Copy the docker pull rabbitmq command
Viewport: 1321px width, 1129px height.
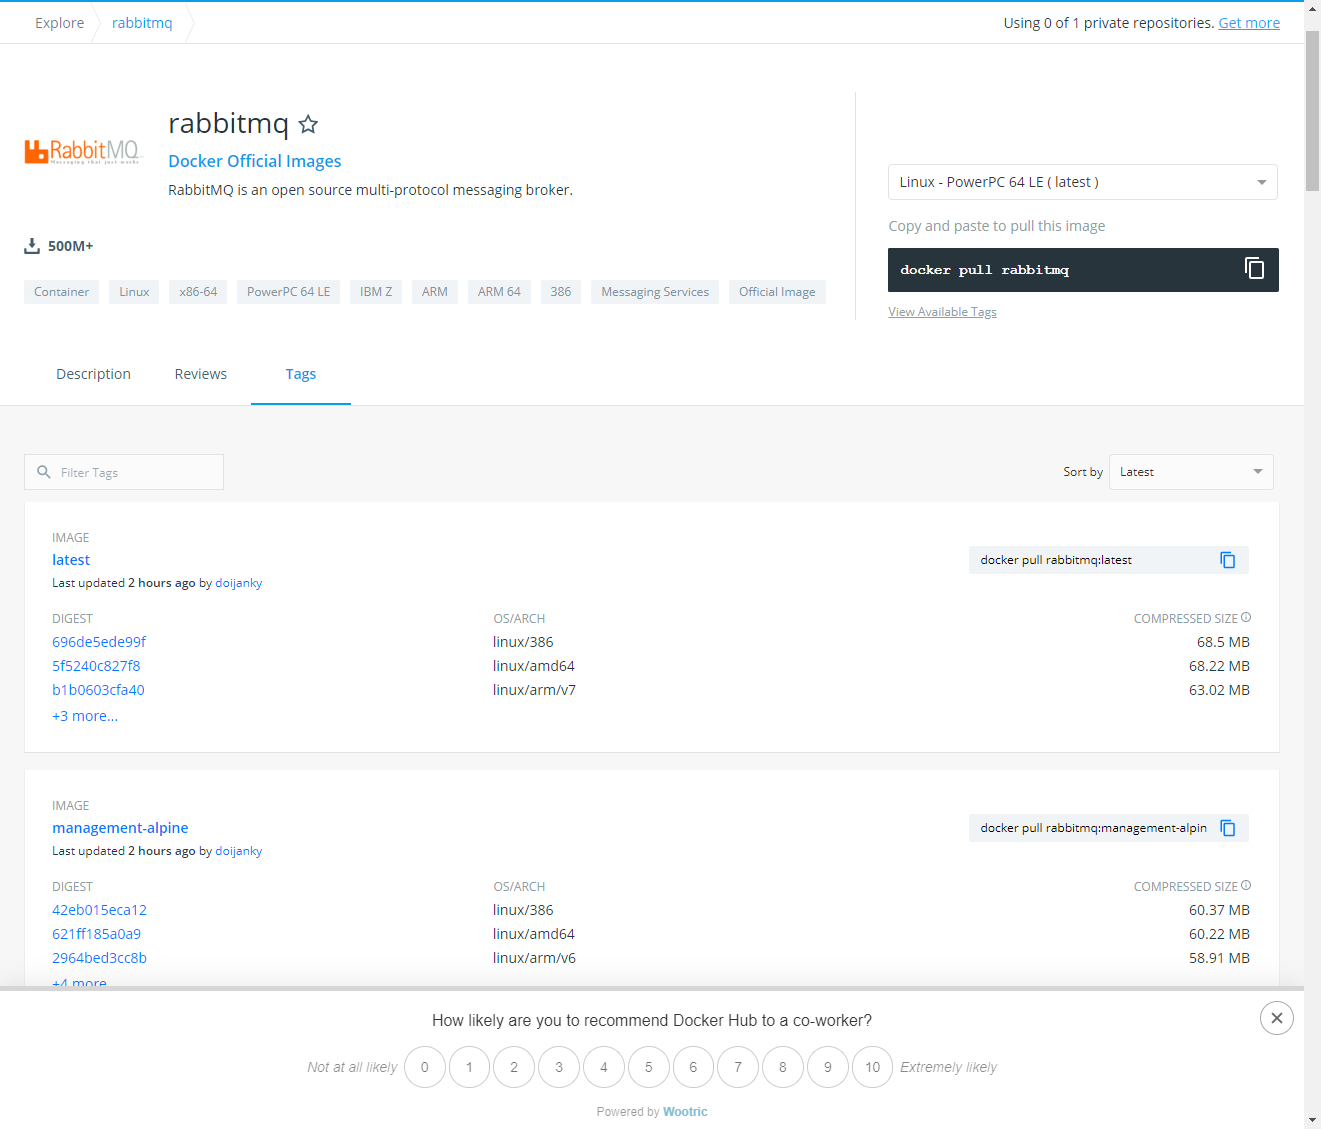1254,268
